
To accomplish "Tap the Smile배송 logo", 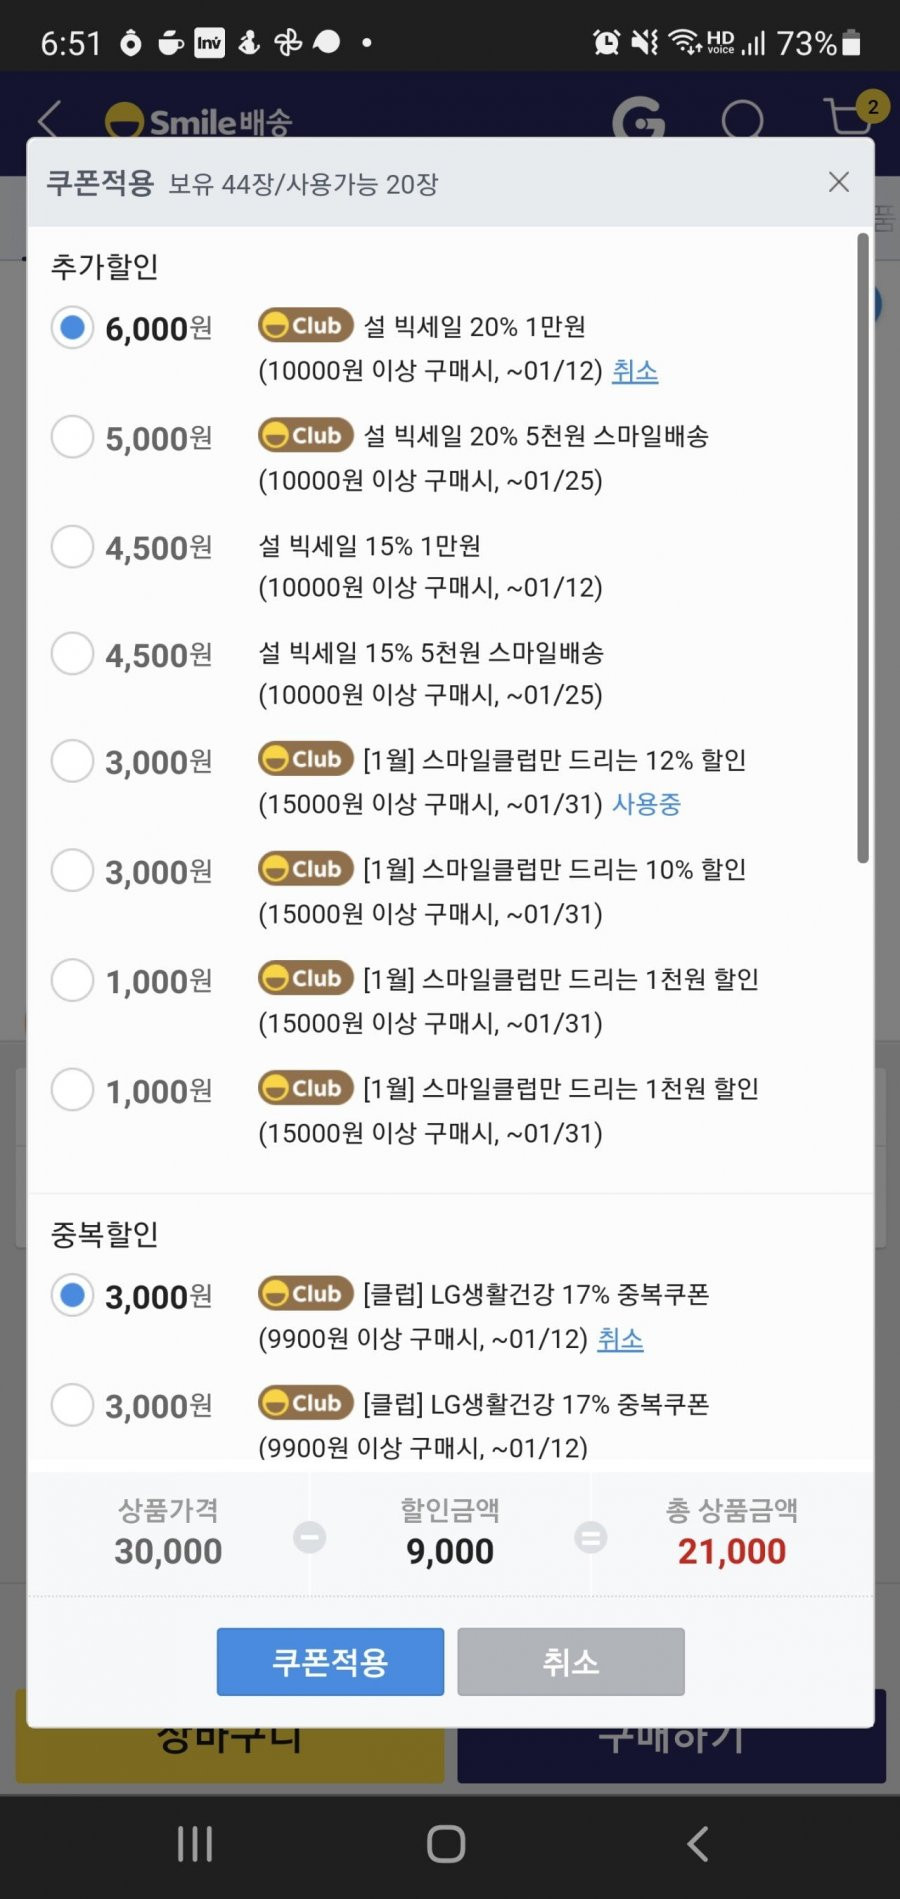I will point(199,121).
